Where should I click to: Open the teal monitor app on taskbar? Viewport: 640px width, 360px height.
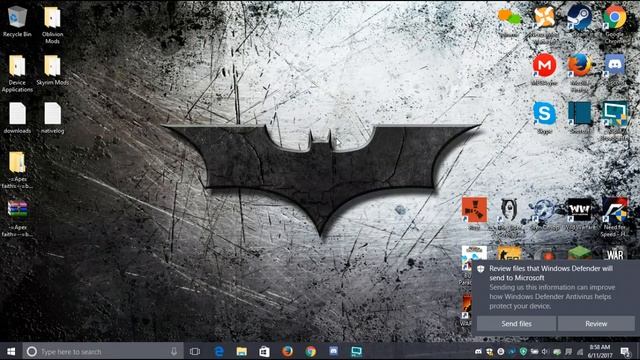click(356, 351)
